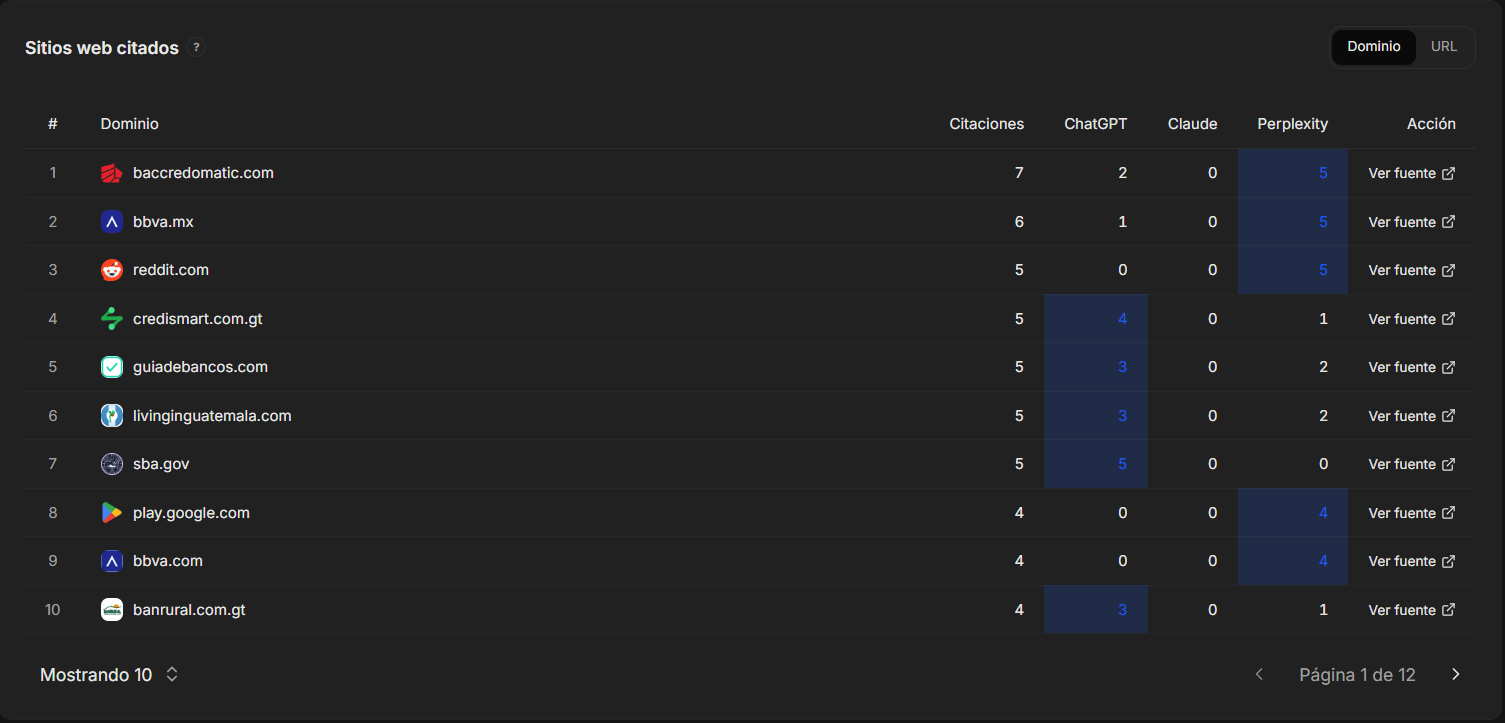Click the Acción column header
The height and width of the screenshot is (723, 1505).
click(1431, 124)
